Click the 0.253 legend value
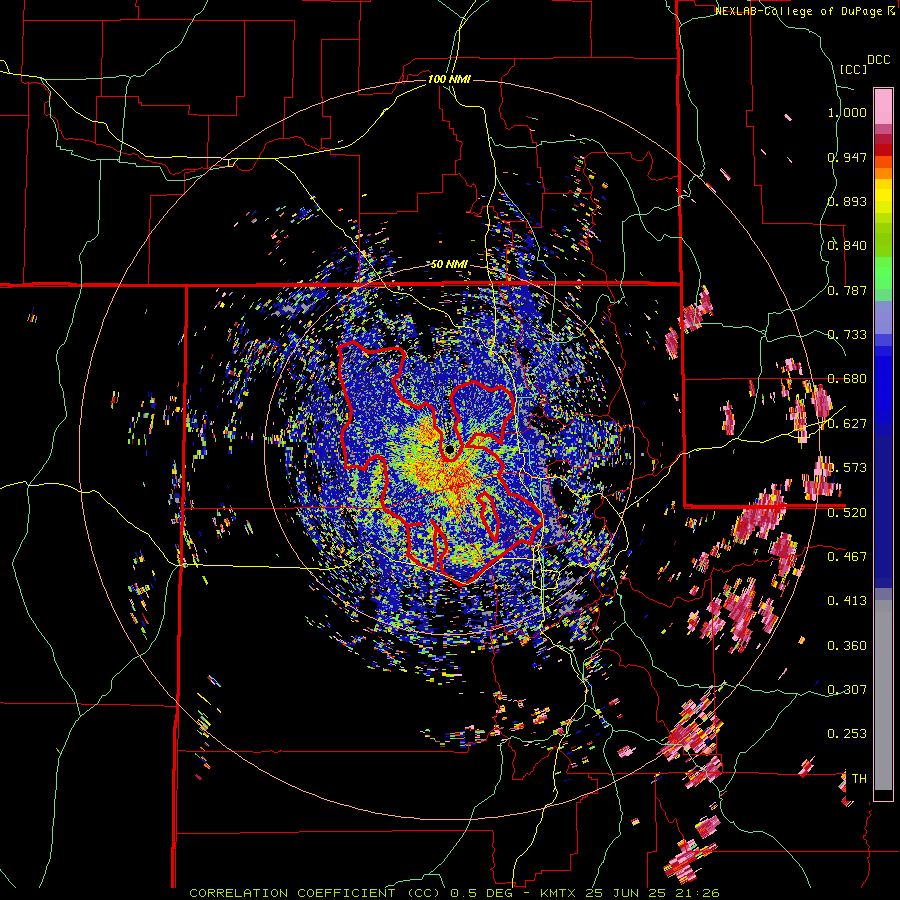Image resolution: width=900 pixels, height=900 pixels. [847, 734]
